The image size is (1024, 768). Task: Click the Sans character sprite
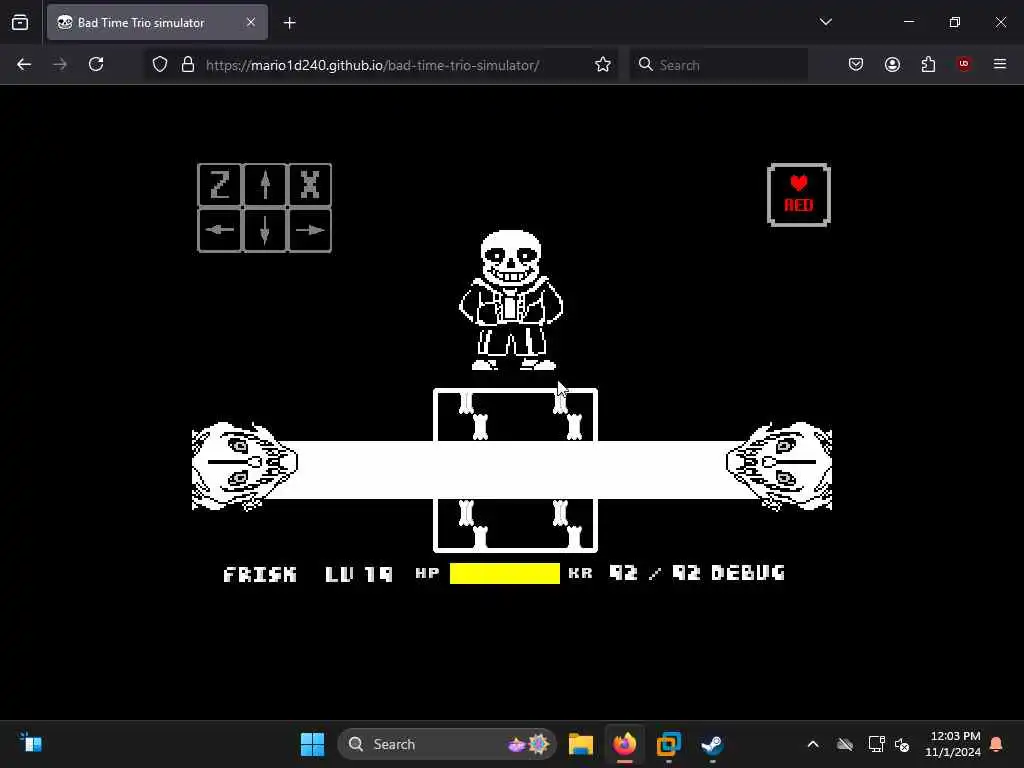click(511, 300)
